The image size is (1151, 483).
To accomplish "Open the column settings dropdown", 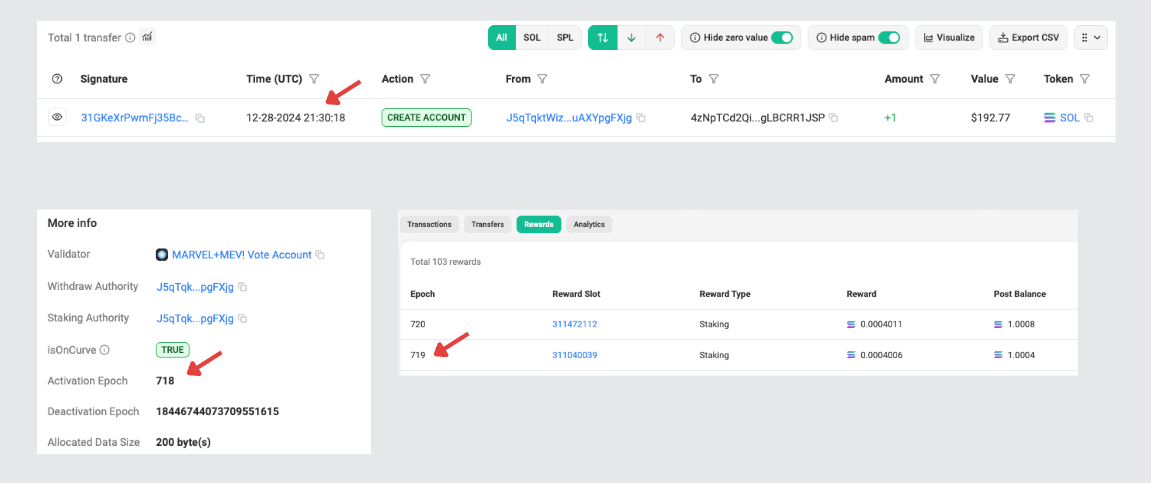I will pos(1091,37).
